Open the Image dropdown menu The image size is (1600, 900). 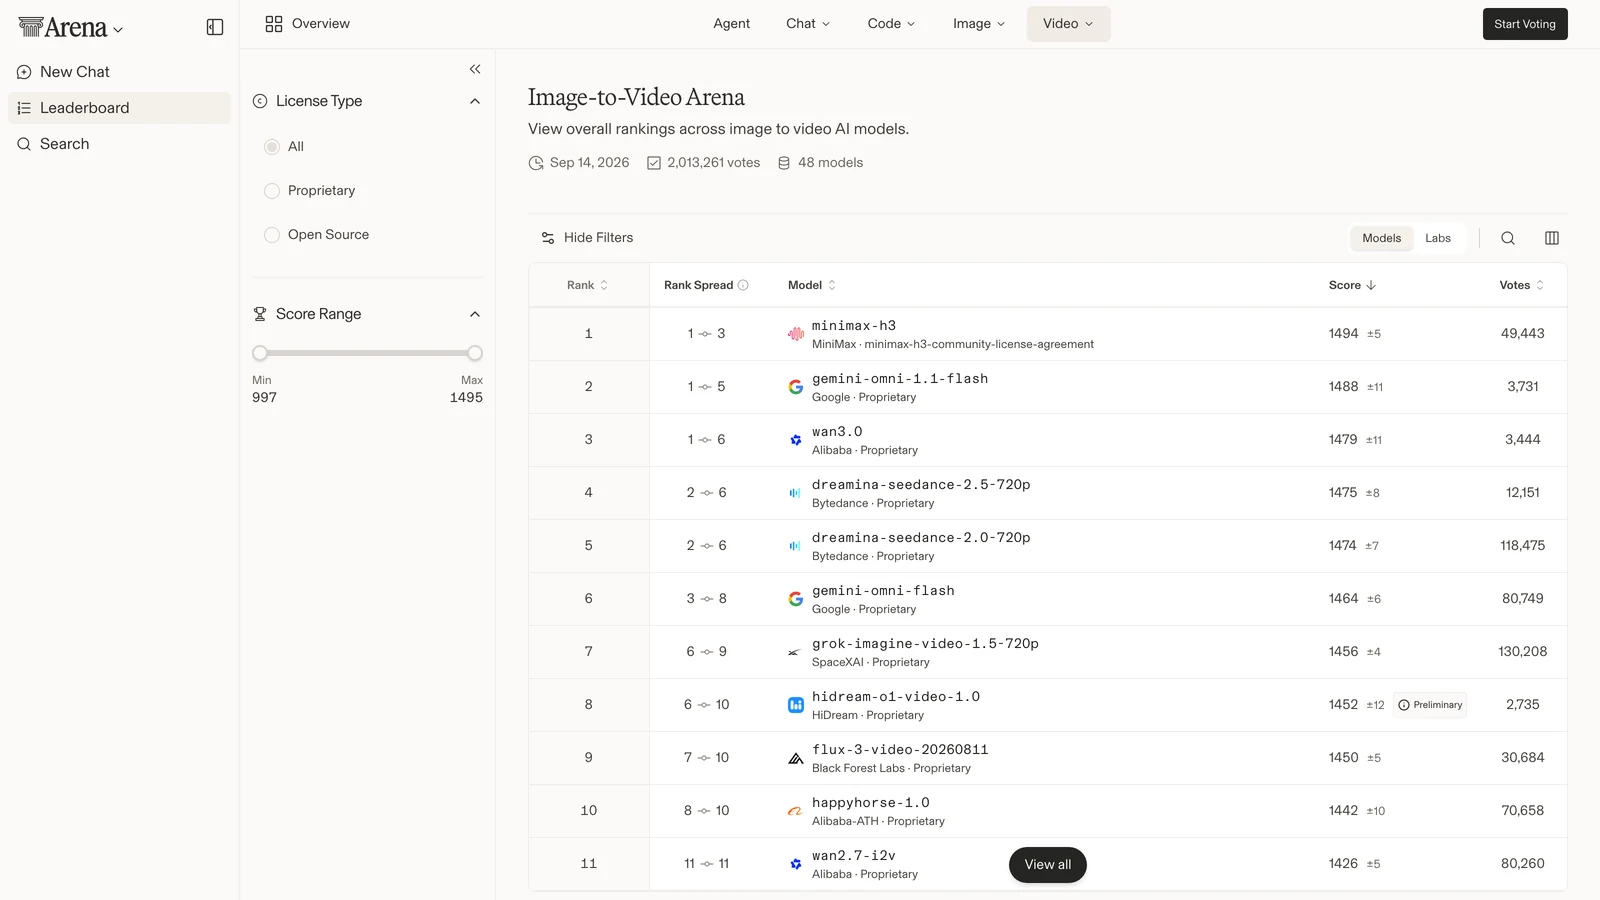click(x=979, y=24)
